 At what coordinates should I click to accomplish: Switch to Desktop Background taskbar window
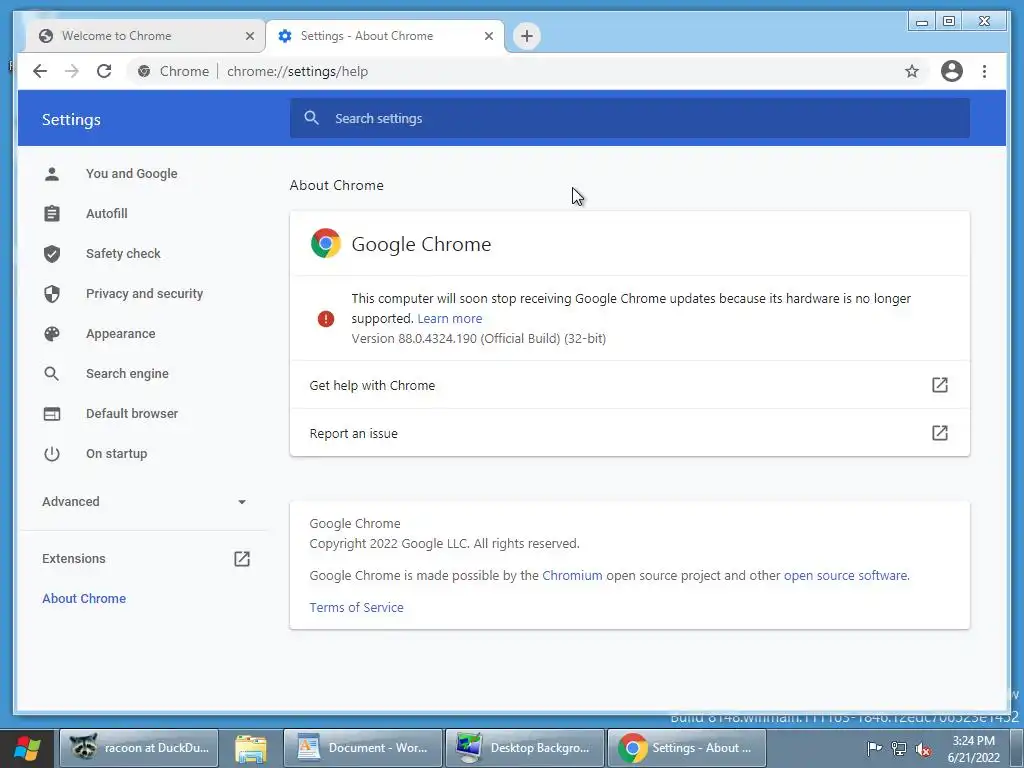click(524, 748)
